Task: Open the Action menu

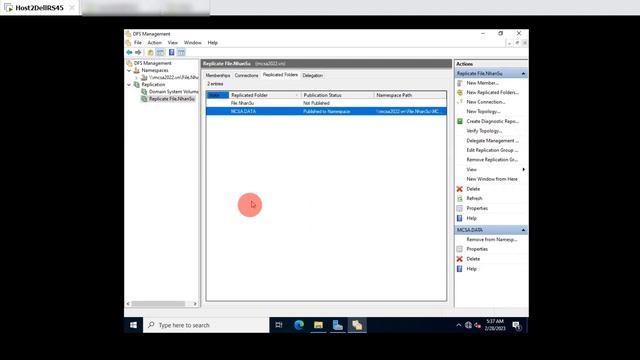Action: click(154, 42)
